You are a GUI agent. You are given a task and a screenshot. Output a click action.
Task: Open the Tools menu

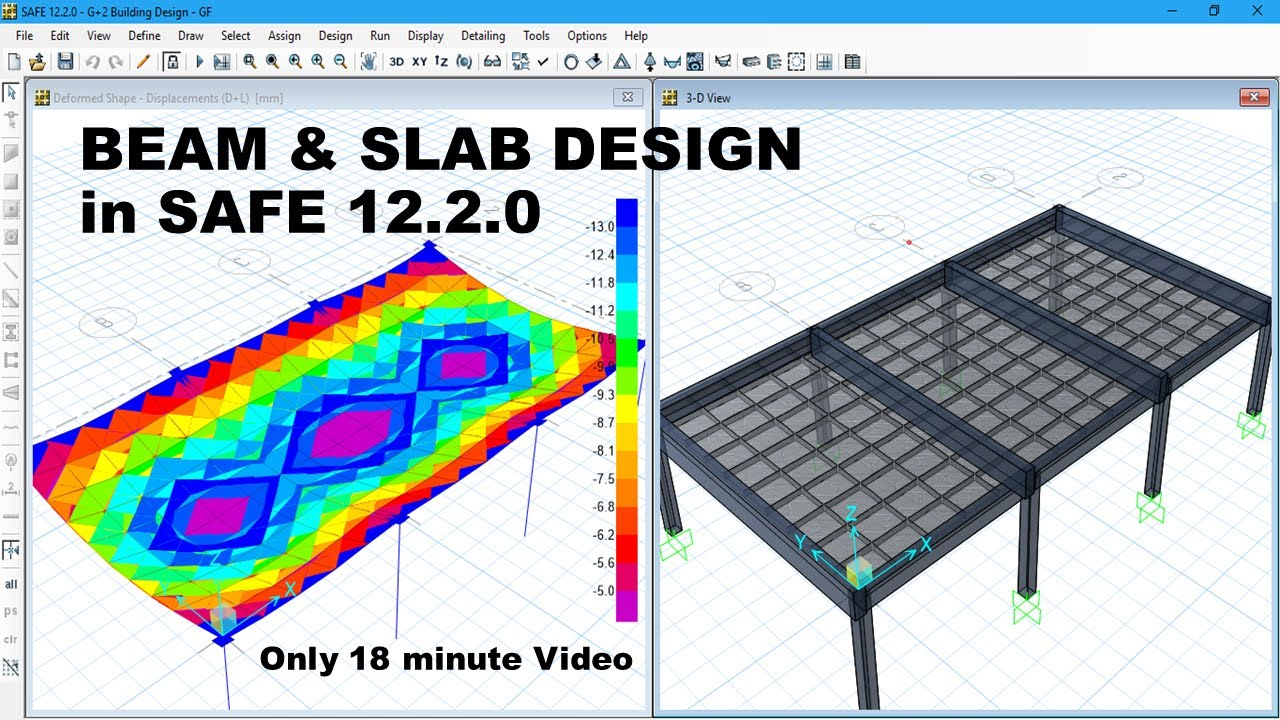536,35
